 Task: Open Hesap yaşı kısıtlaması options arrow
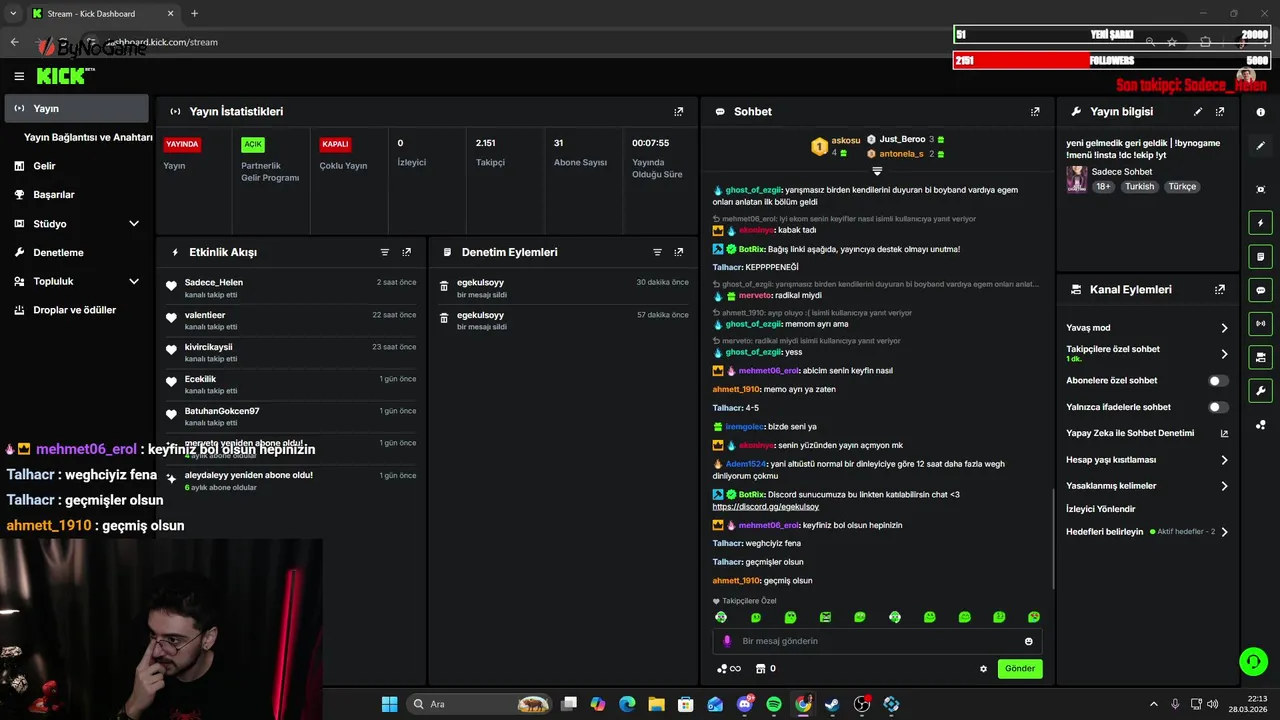[1224, 460]
